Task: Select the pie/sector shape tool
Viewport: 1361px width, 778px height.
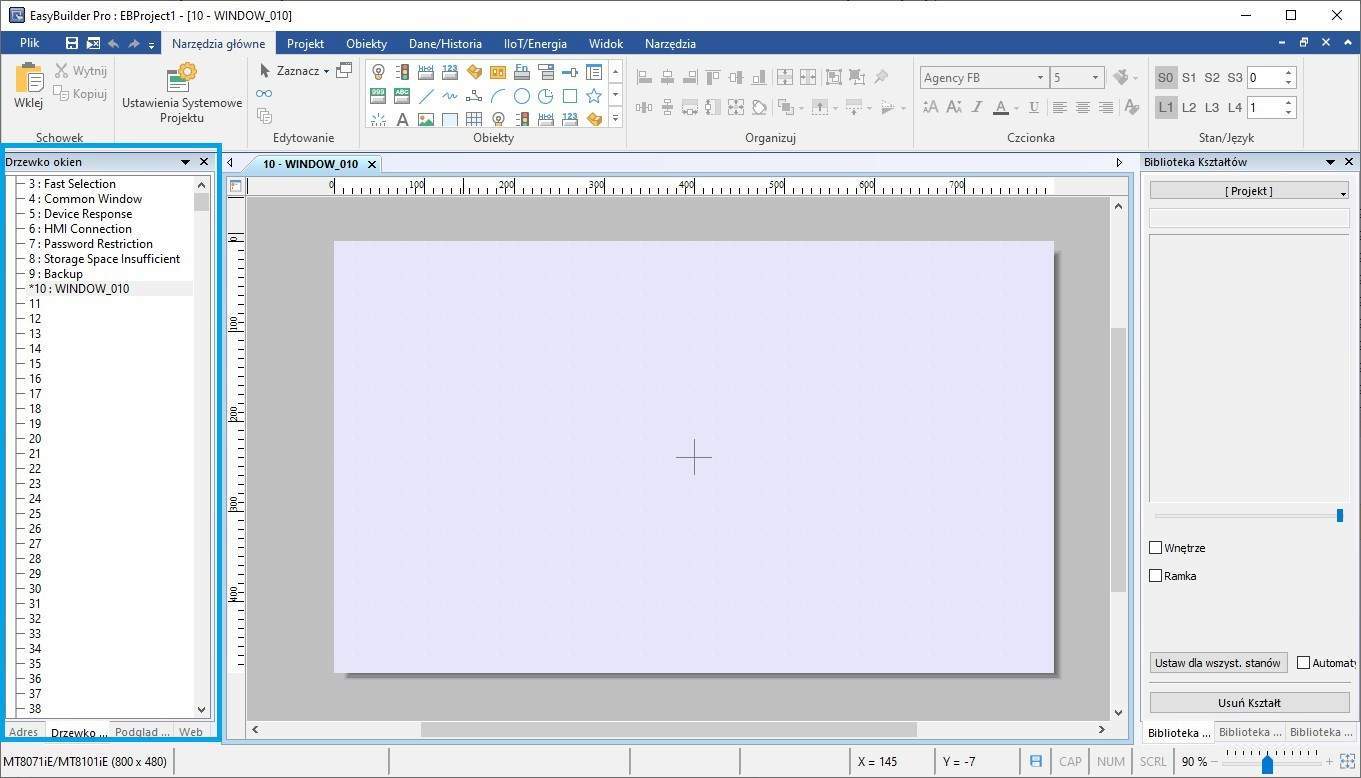Action: [546, 96]
